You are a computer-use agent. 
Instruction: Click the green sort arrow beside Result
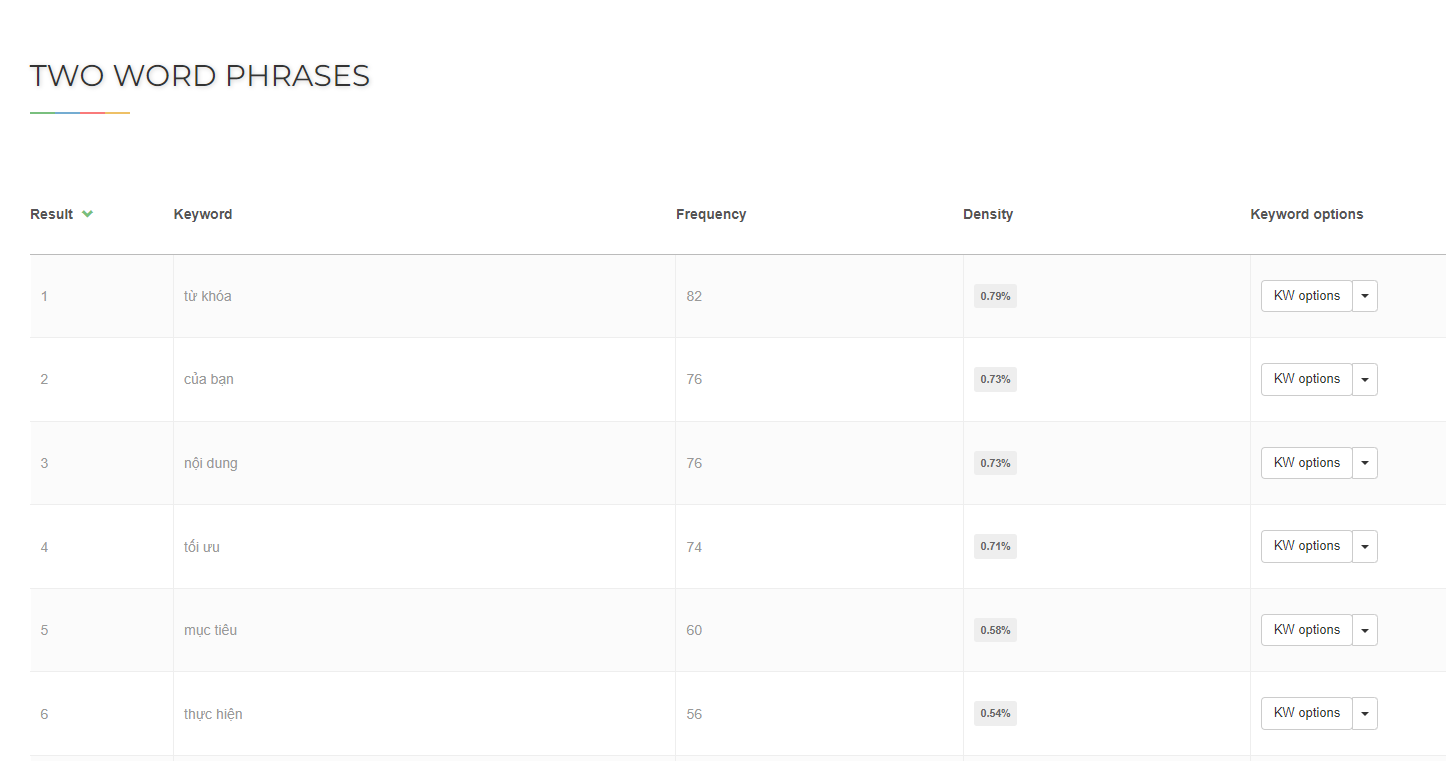(88, 214)
